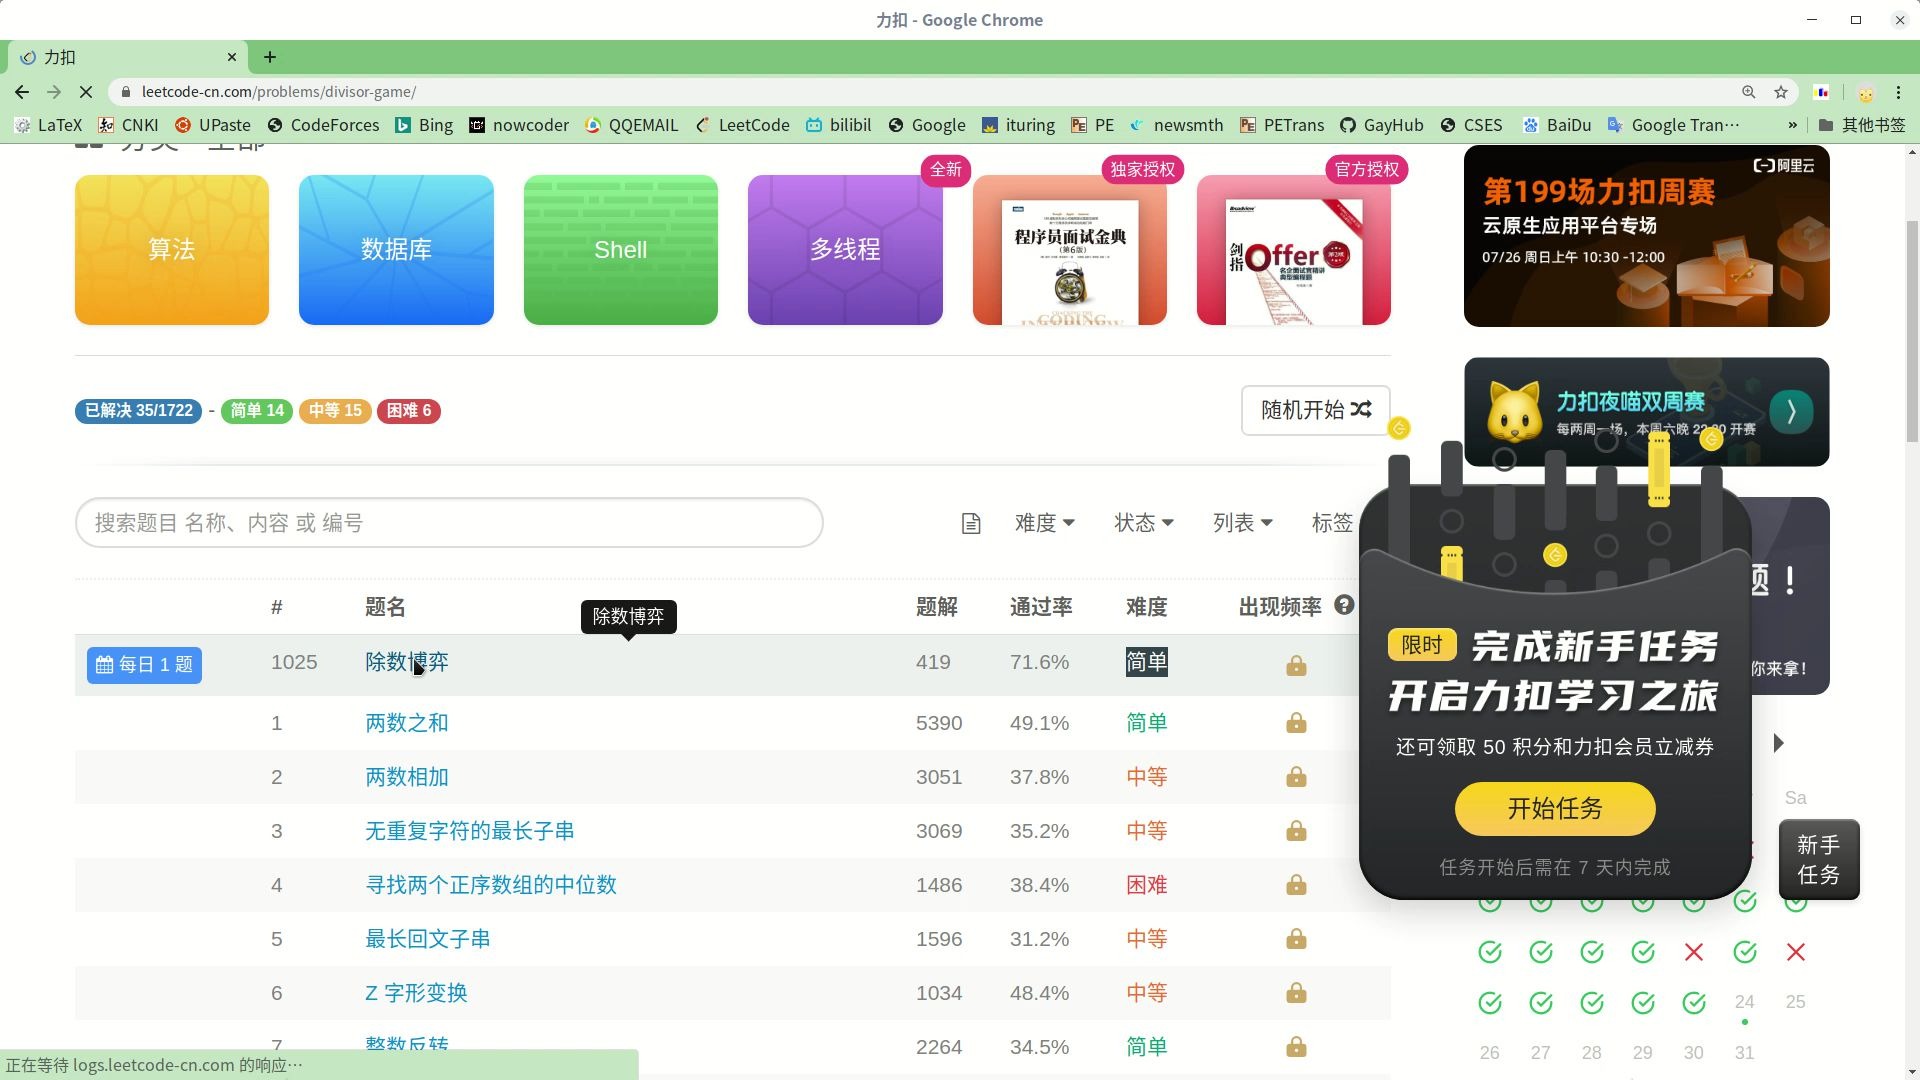Open the LeetCode bookmark in the bookmarks bar
Screen dimensions: 1920x1080
coord(754,125)
